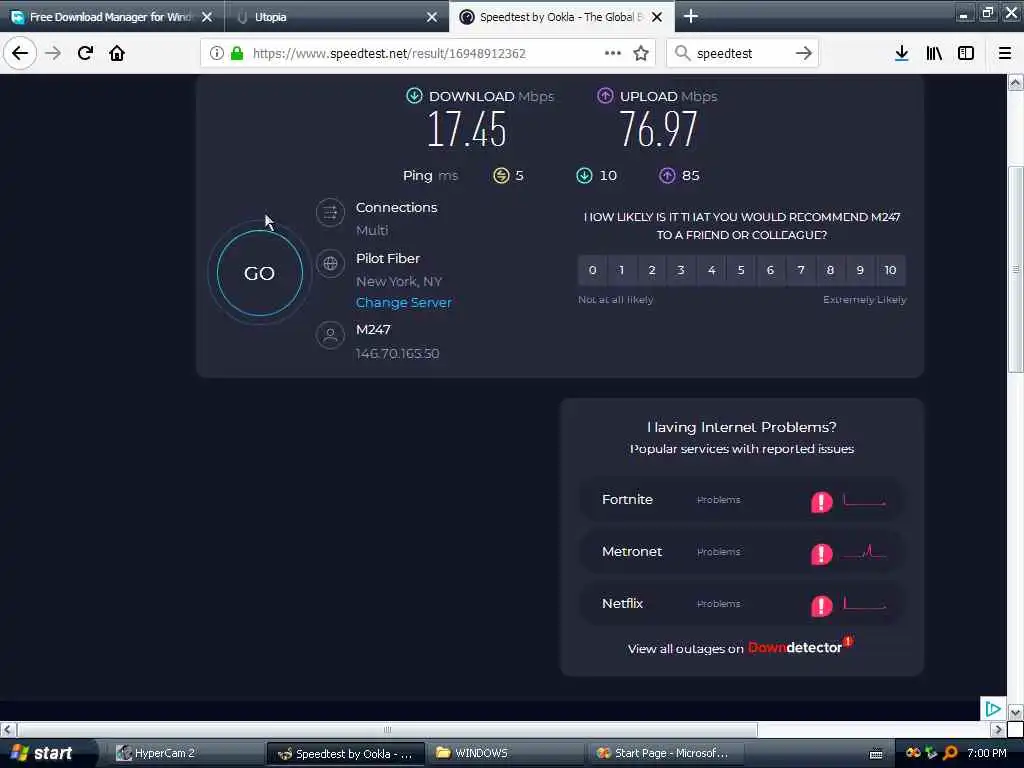The width and height of the screenshot is (1024, 768).
Task: Open the WINDOWS folder taskbar item
Action: pyautogui.click(x=507, y=753)
